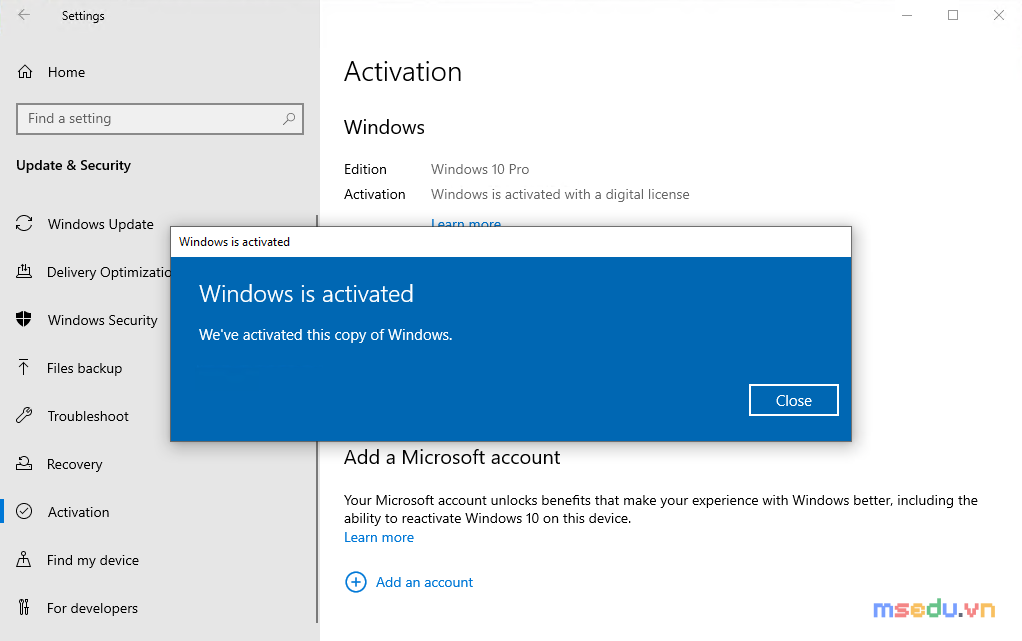Click the Add a Microsoft account heading
This screenshot has width=1022, height=641.
tap(452, 457)
